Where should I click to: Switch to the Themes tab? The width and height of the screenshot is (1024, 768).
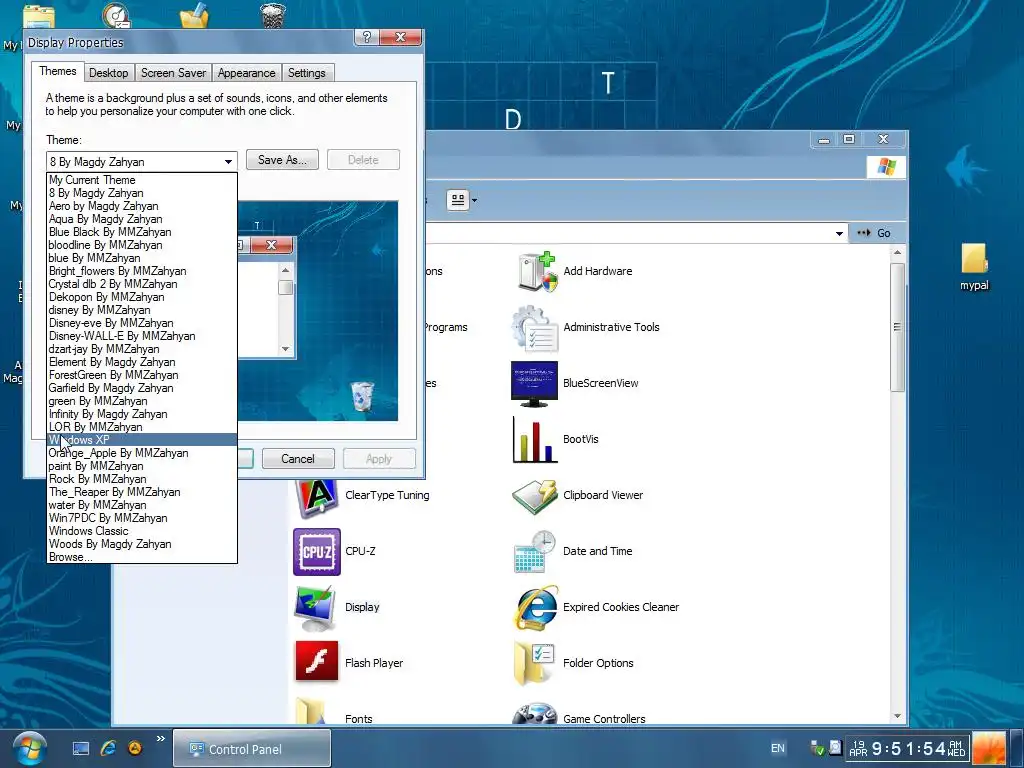(x=57, y=71)
